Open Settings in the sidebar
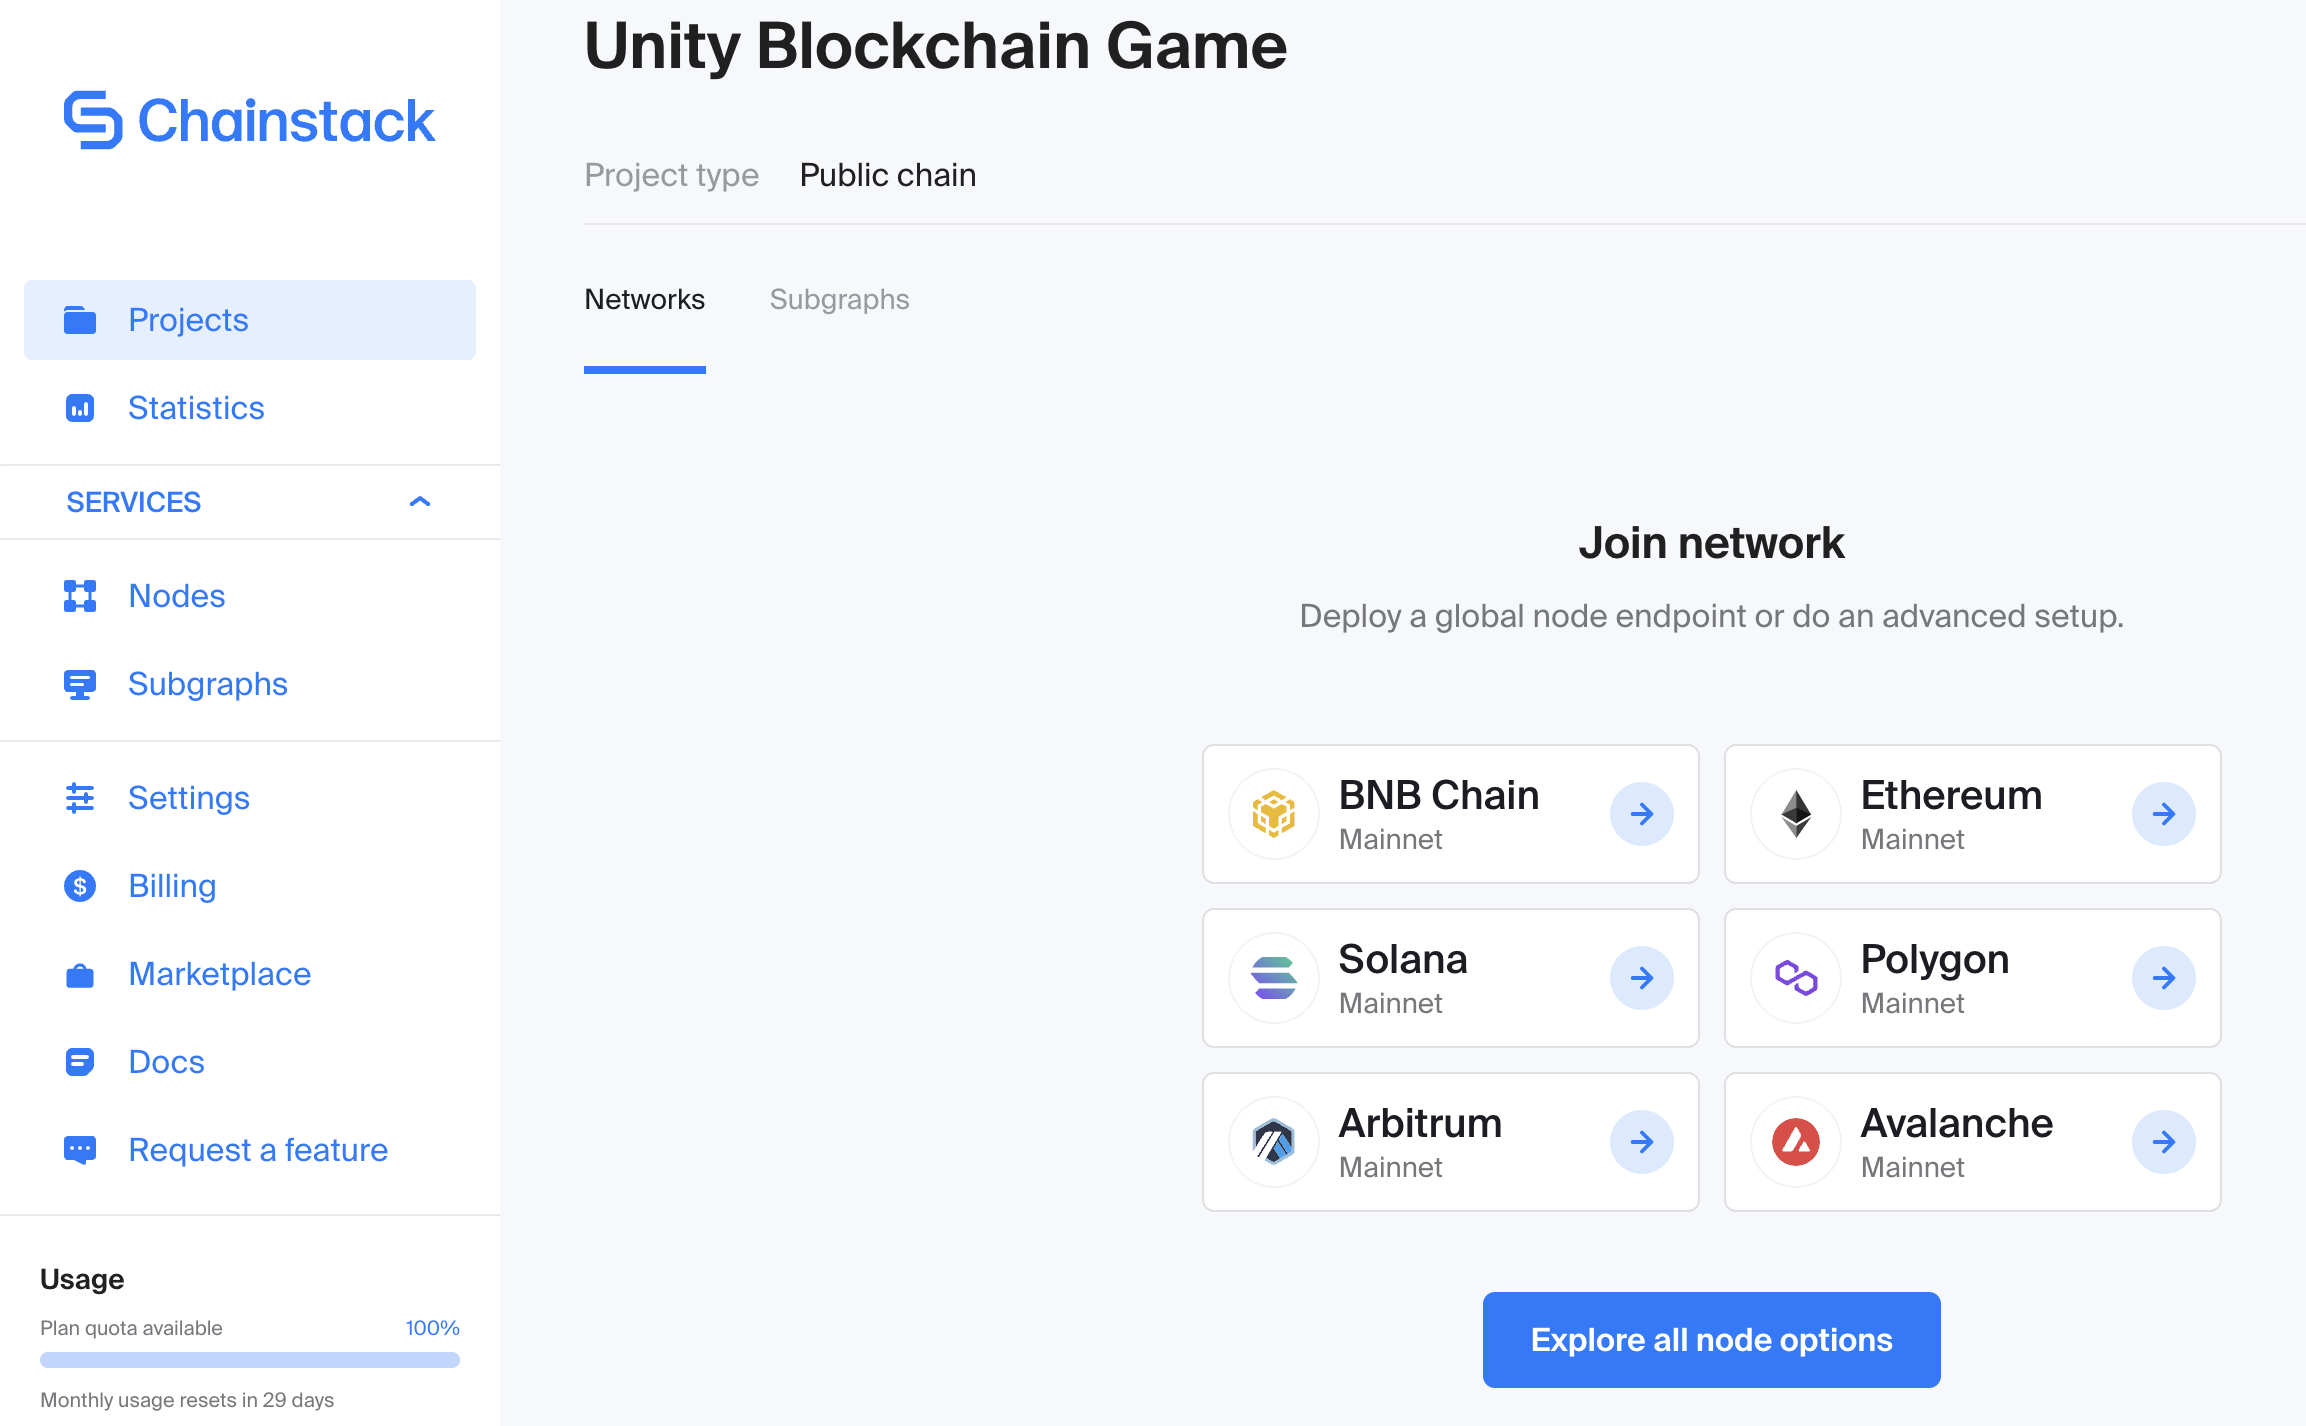Screen dimensions: 2306x1426 188,798
